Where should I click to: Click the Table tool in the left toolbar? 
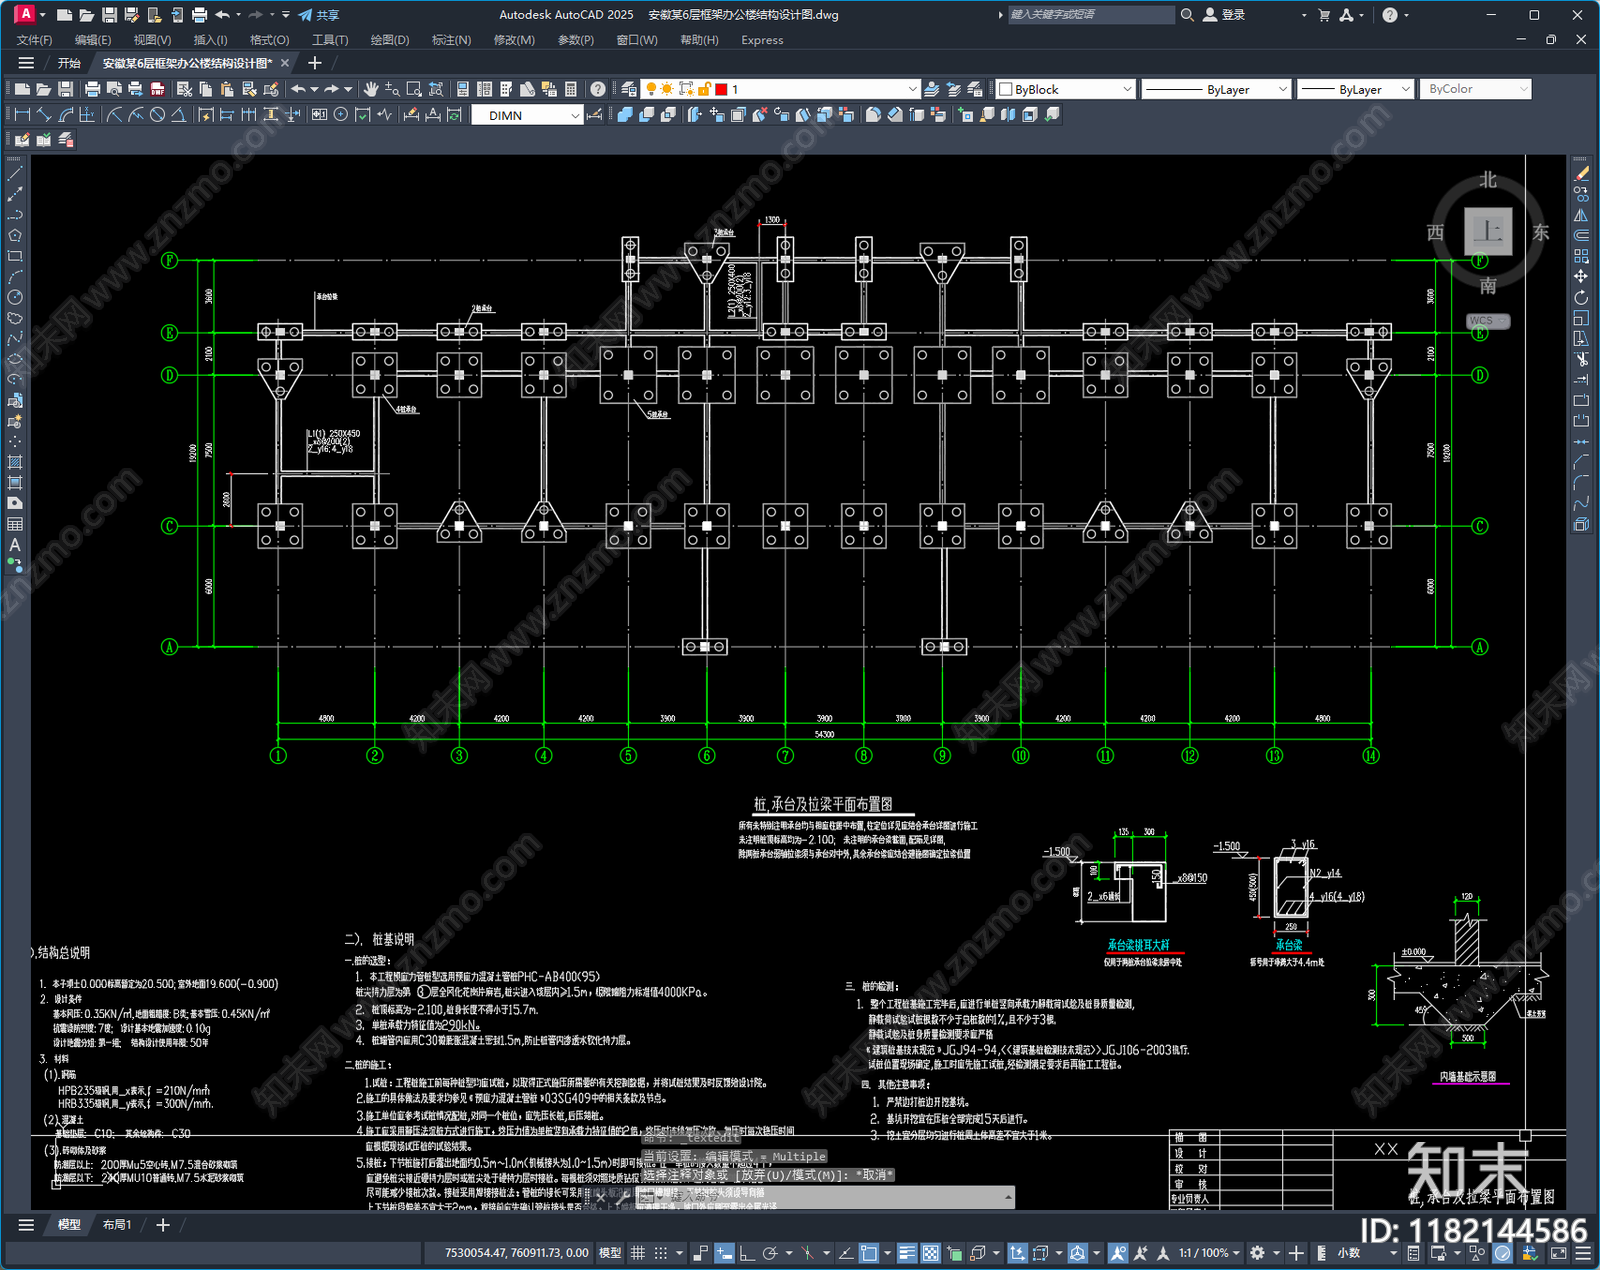click(x=15, y=524)
